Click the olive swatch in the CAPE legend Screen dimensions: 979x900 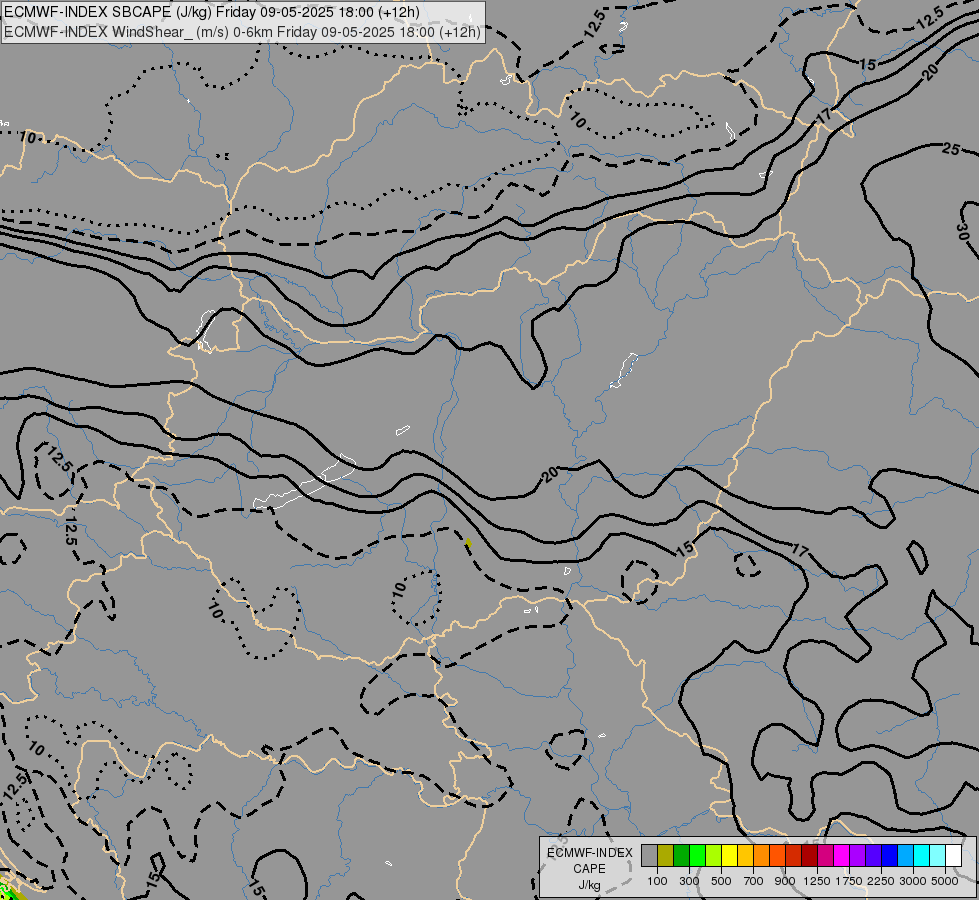click(666, 856)
